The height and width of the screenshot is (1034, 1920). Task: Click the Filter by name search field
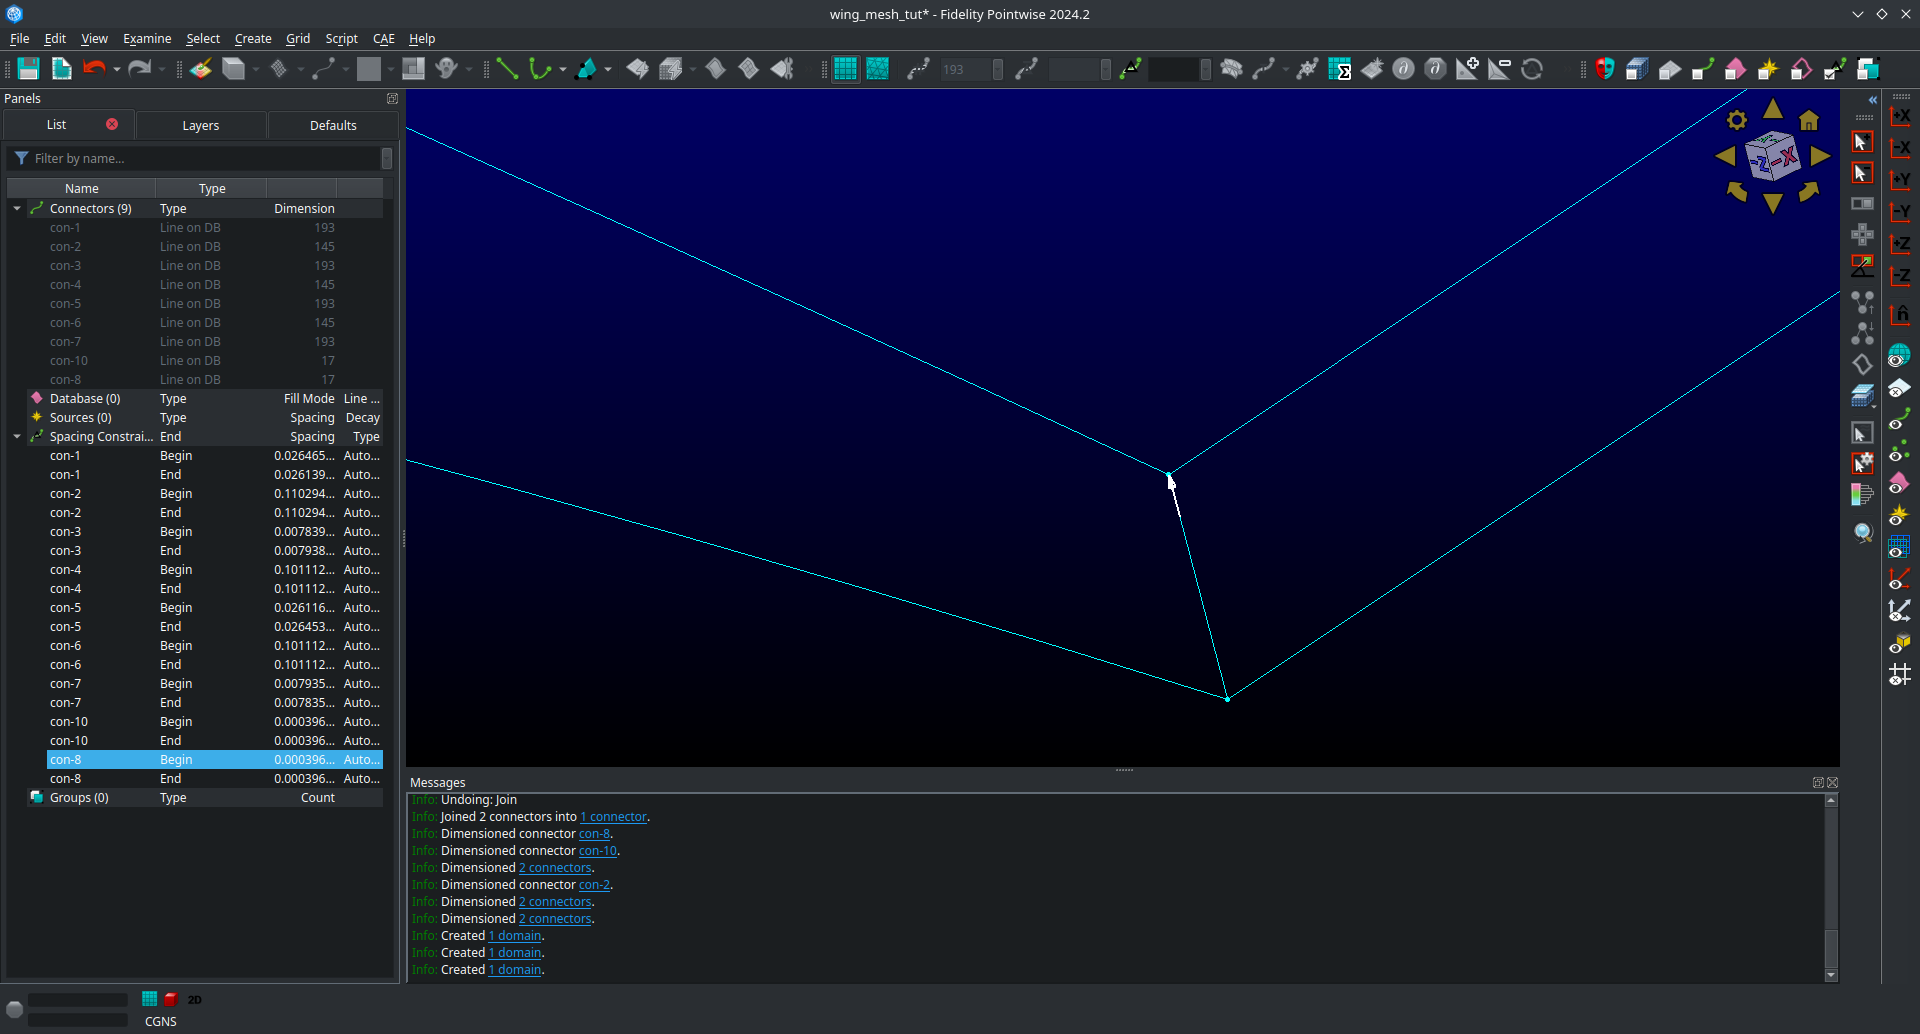point(200,158)
